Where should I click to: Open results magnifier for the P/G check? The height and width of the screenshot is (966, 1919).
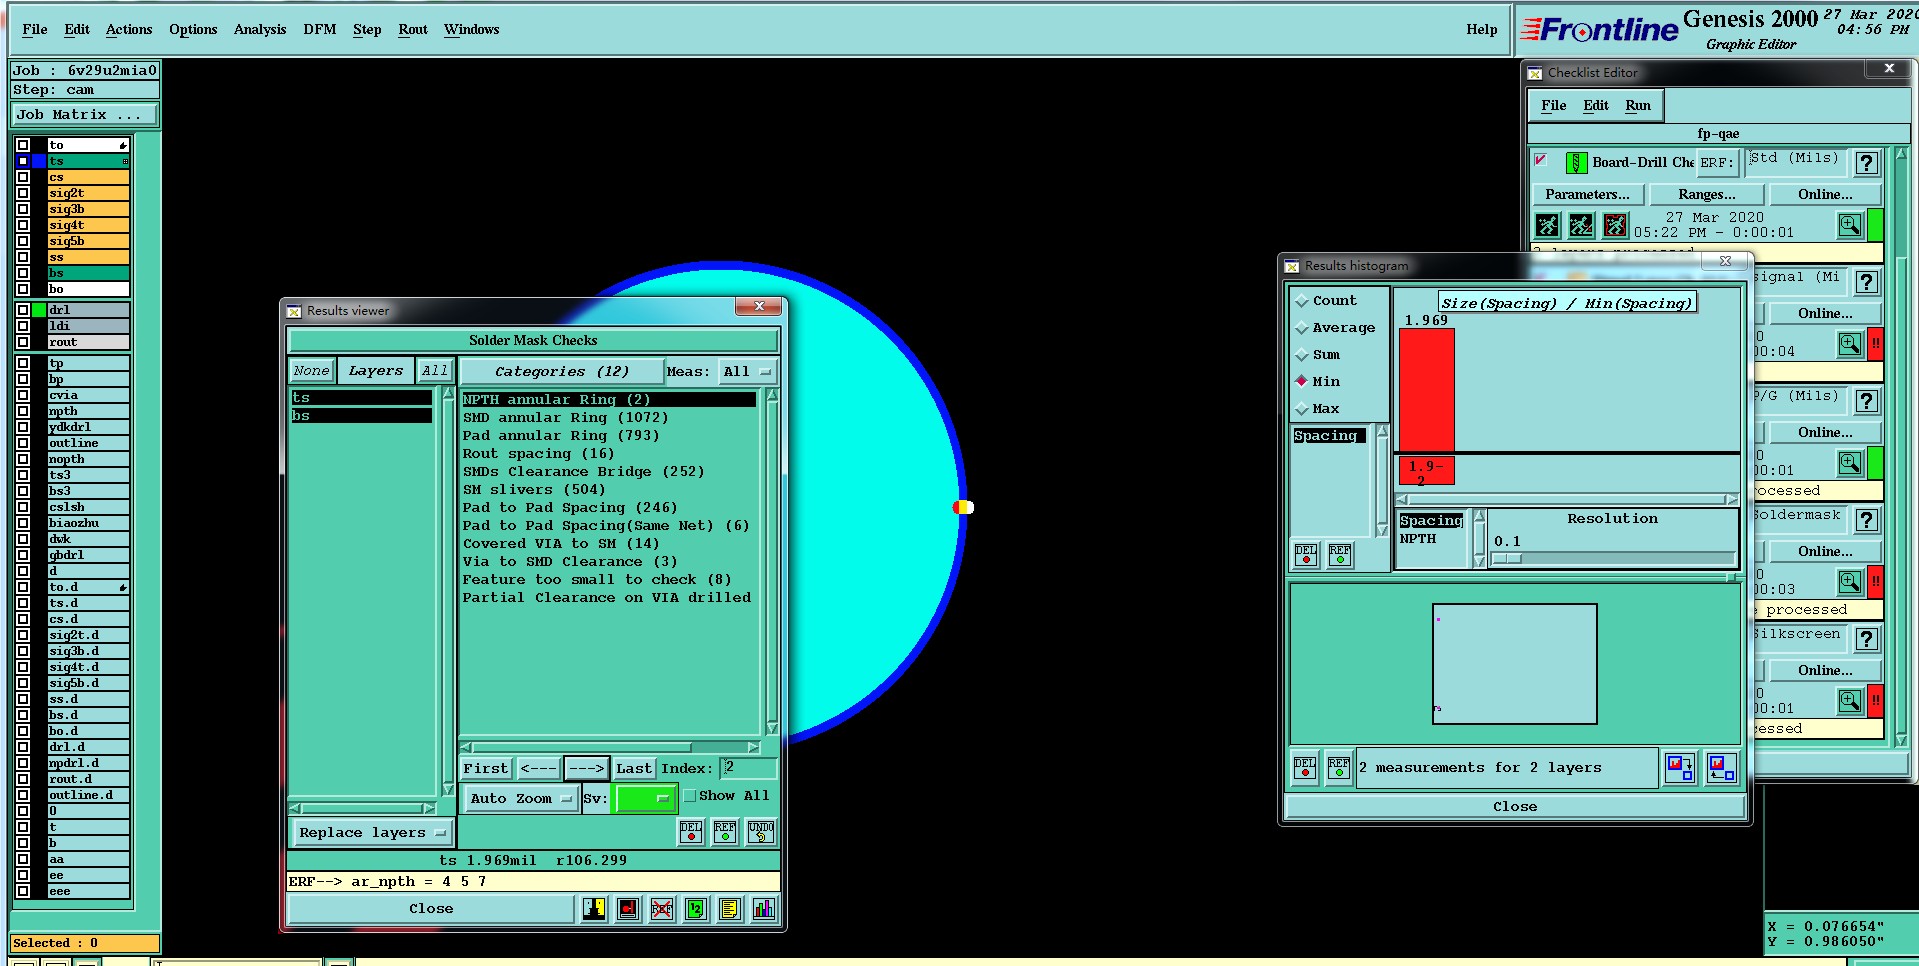pos(1850,463)
